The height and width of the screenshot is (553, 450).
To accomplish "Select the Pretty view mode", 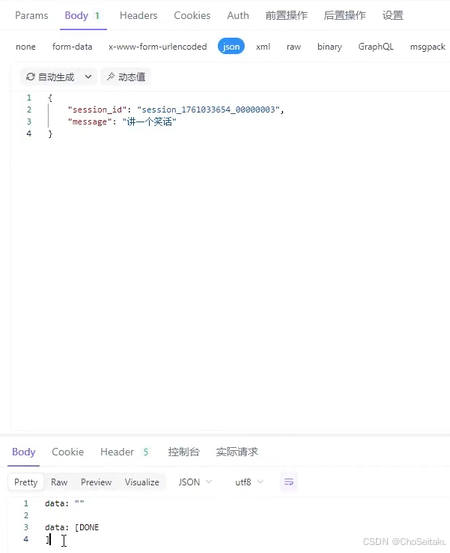I will tap(26, 482).
